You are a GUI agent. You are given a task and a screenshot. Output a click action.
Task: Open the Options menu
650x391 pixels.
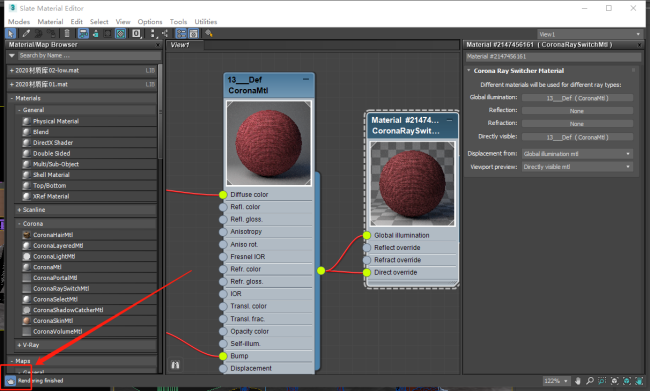coord(150,22)
